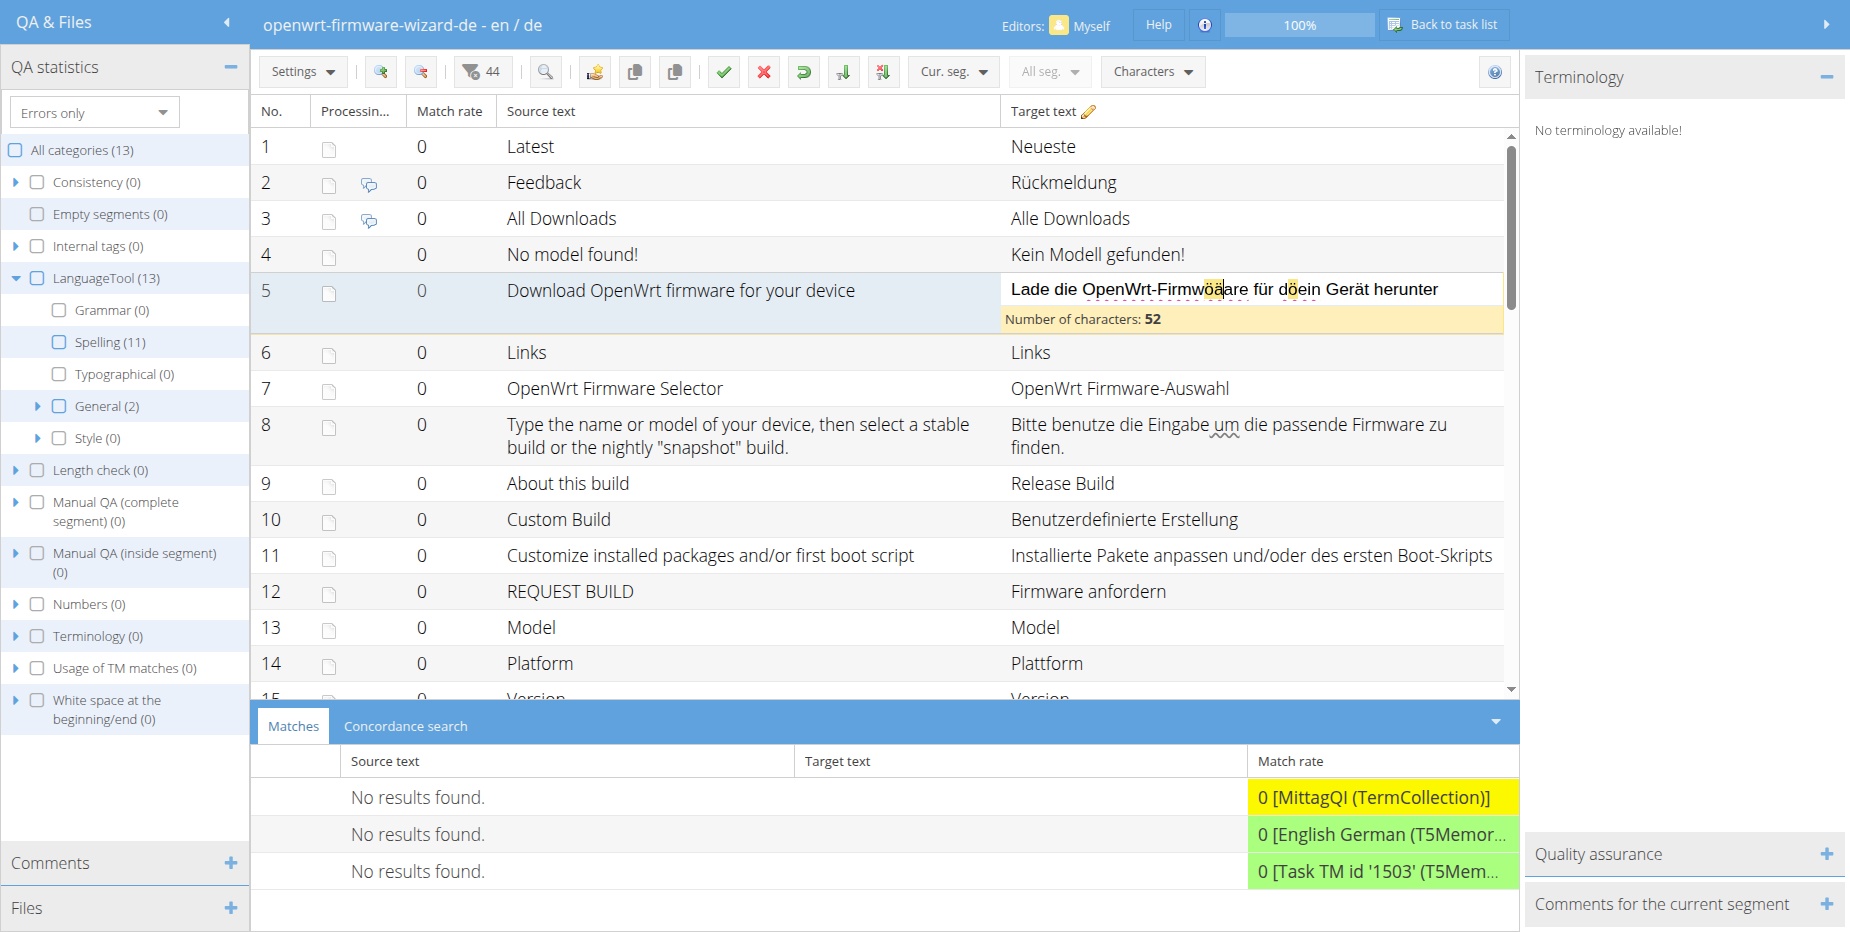Click the target text editor of segment 5

(x=1250, y=290)
